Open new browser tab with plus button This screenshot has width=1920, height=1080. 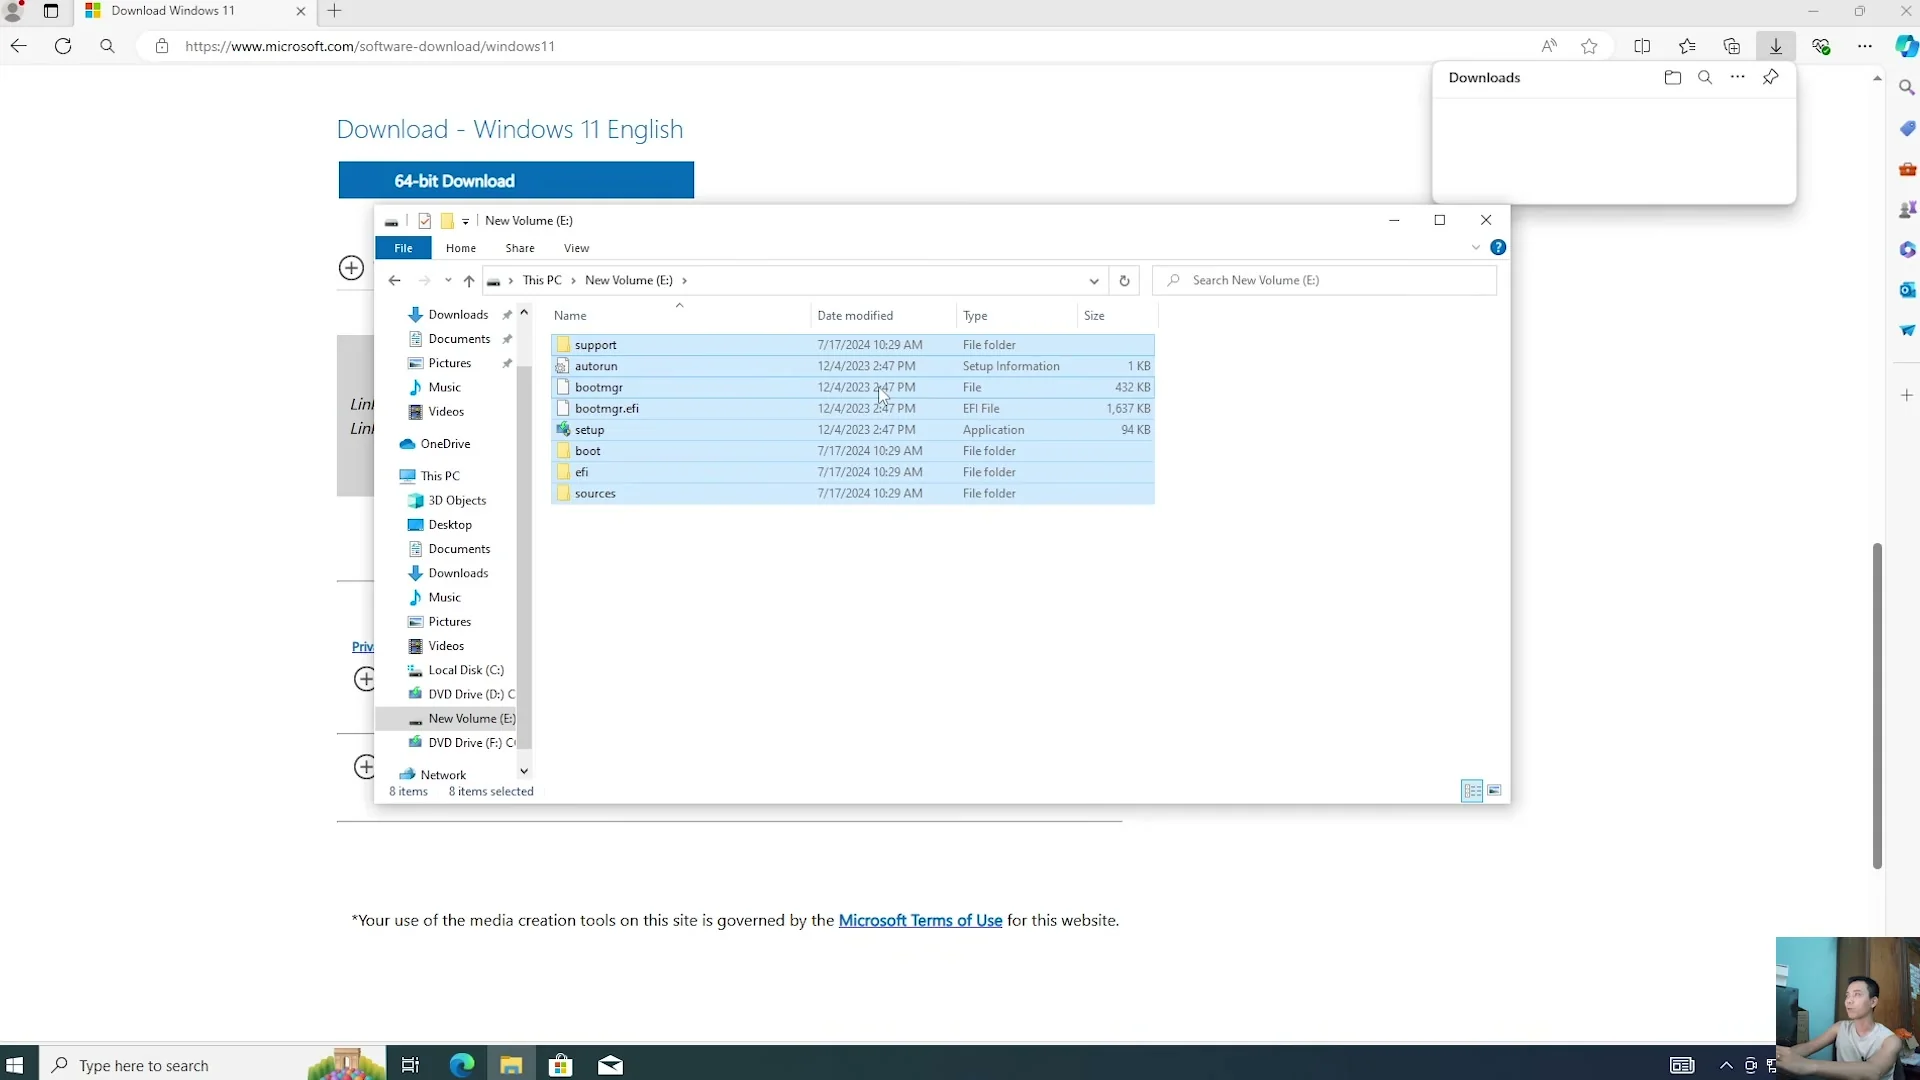tap(335, 11)
